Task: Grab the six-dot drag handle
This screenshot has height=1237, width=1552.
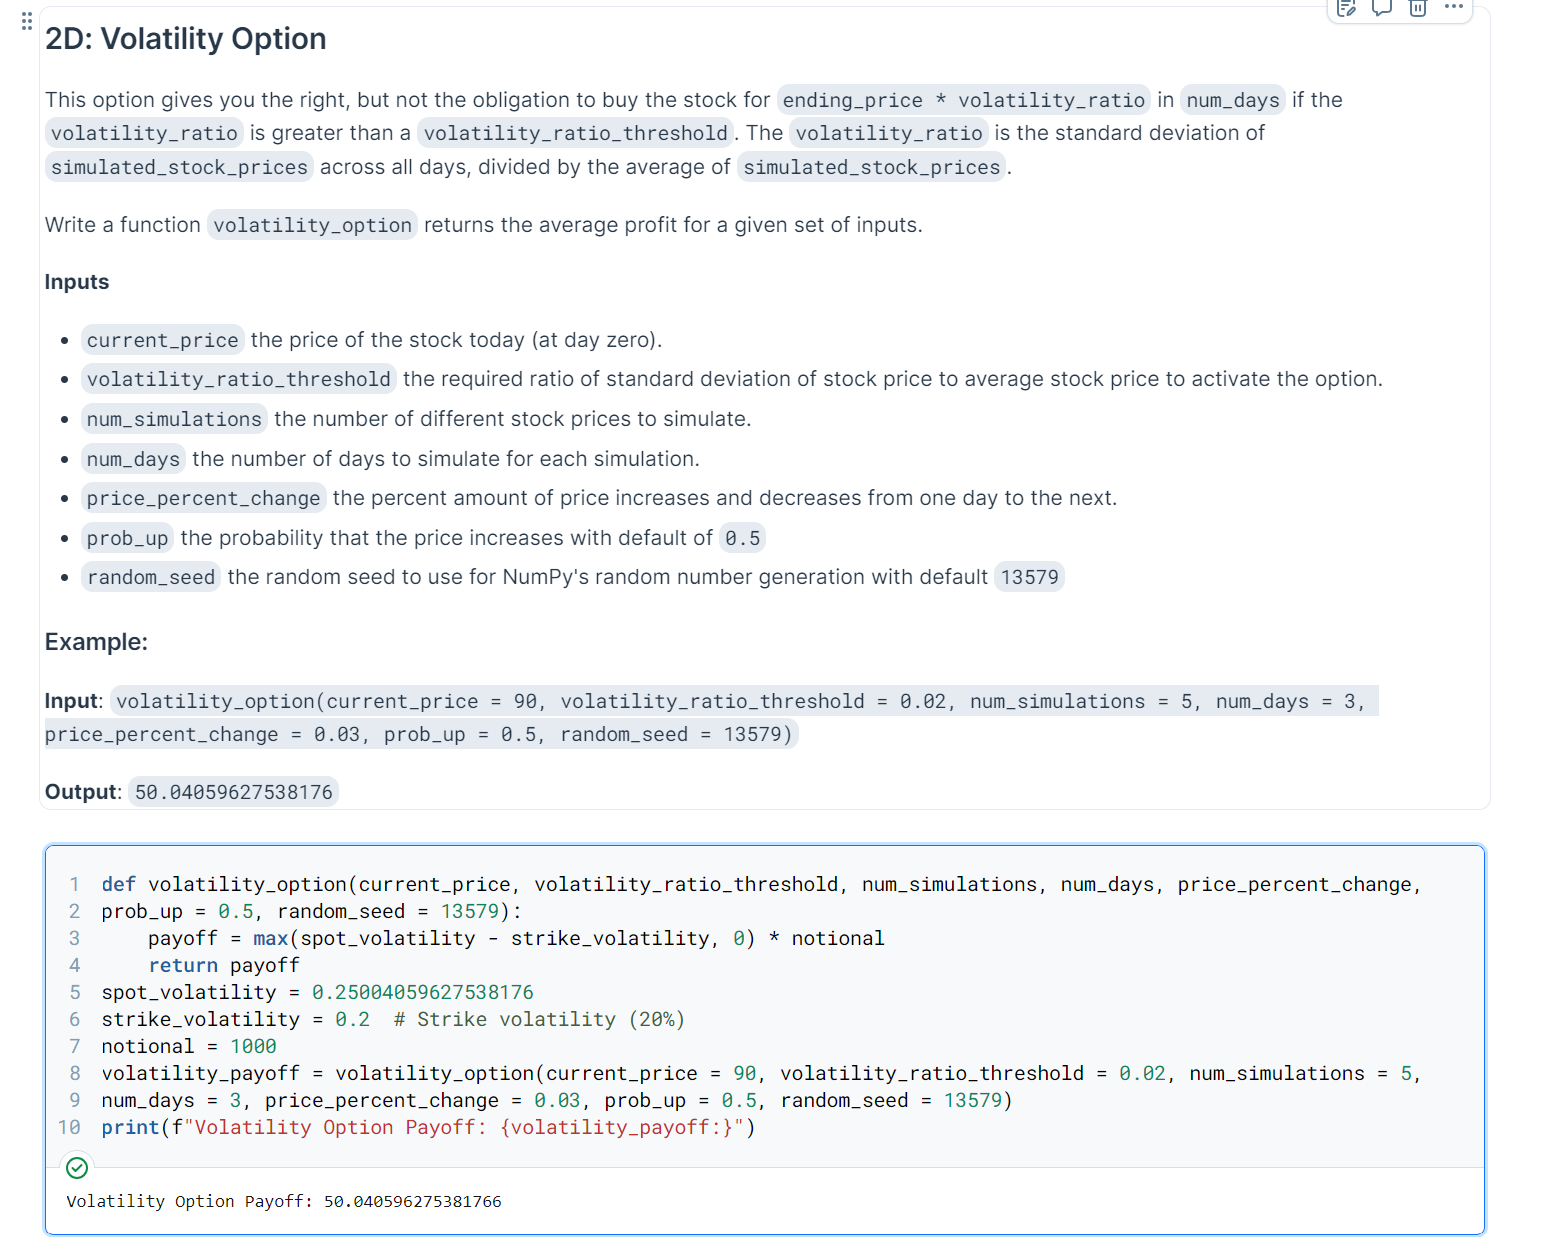Action: 26,20
